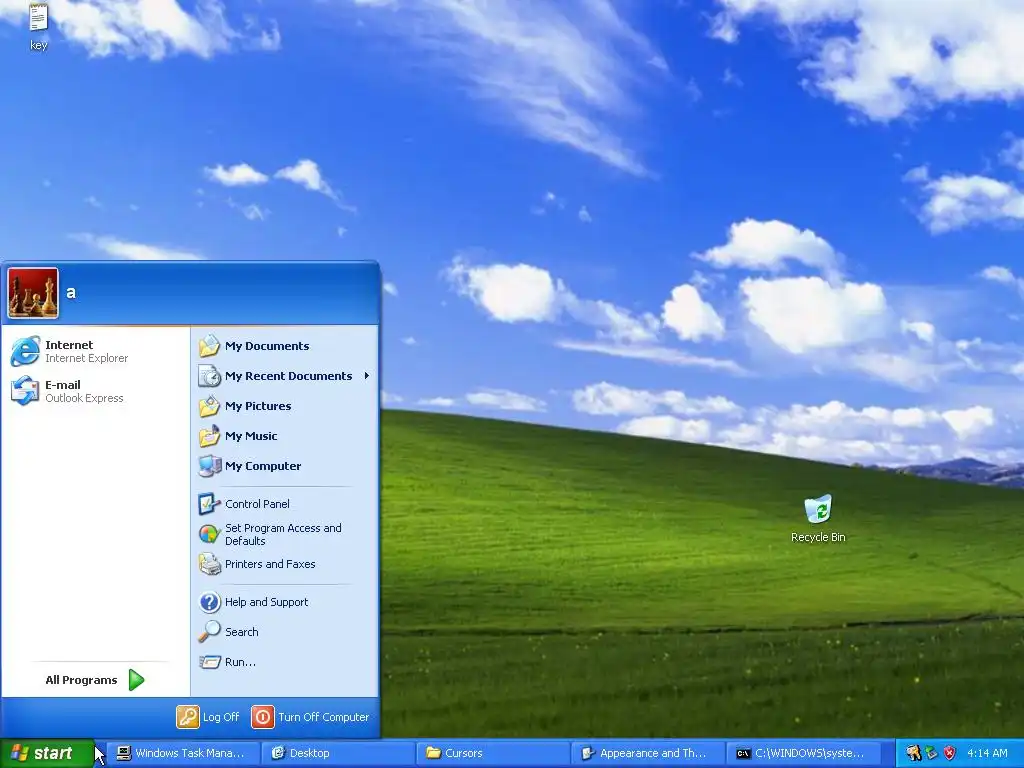
Task: Select the My Music menu label
Action: (251, 436)
